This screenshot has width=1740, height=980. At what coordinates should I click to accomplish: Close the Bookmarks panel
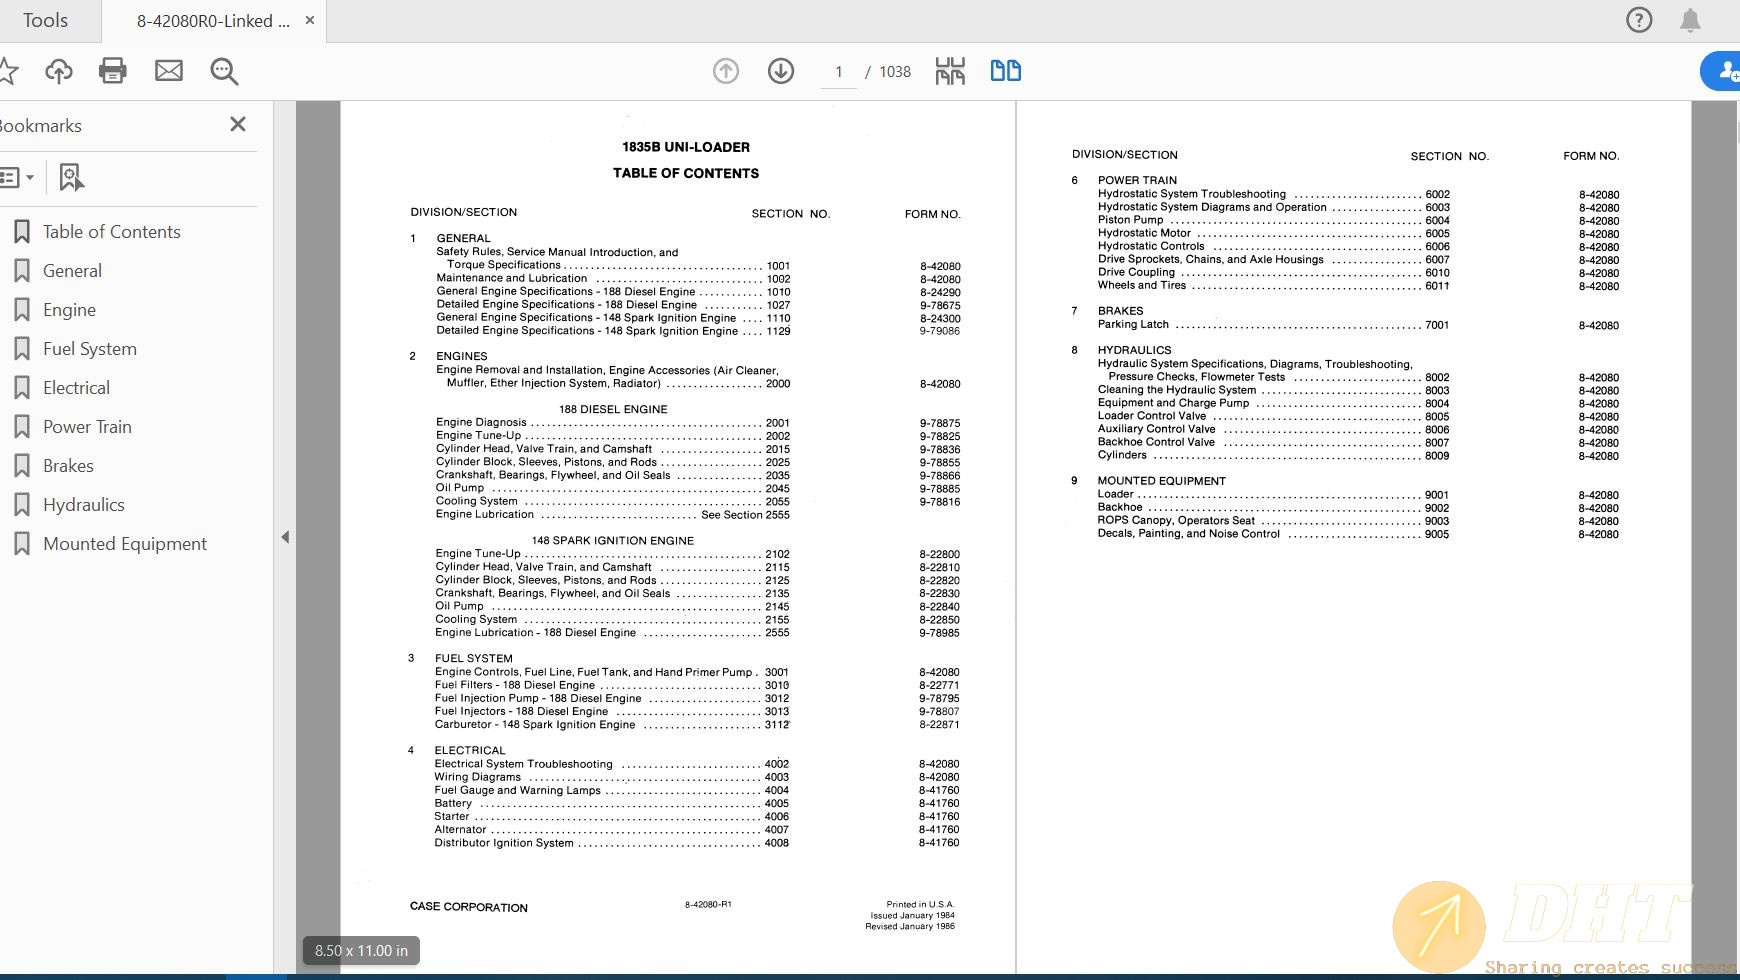pos(238,124)
